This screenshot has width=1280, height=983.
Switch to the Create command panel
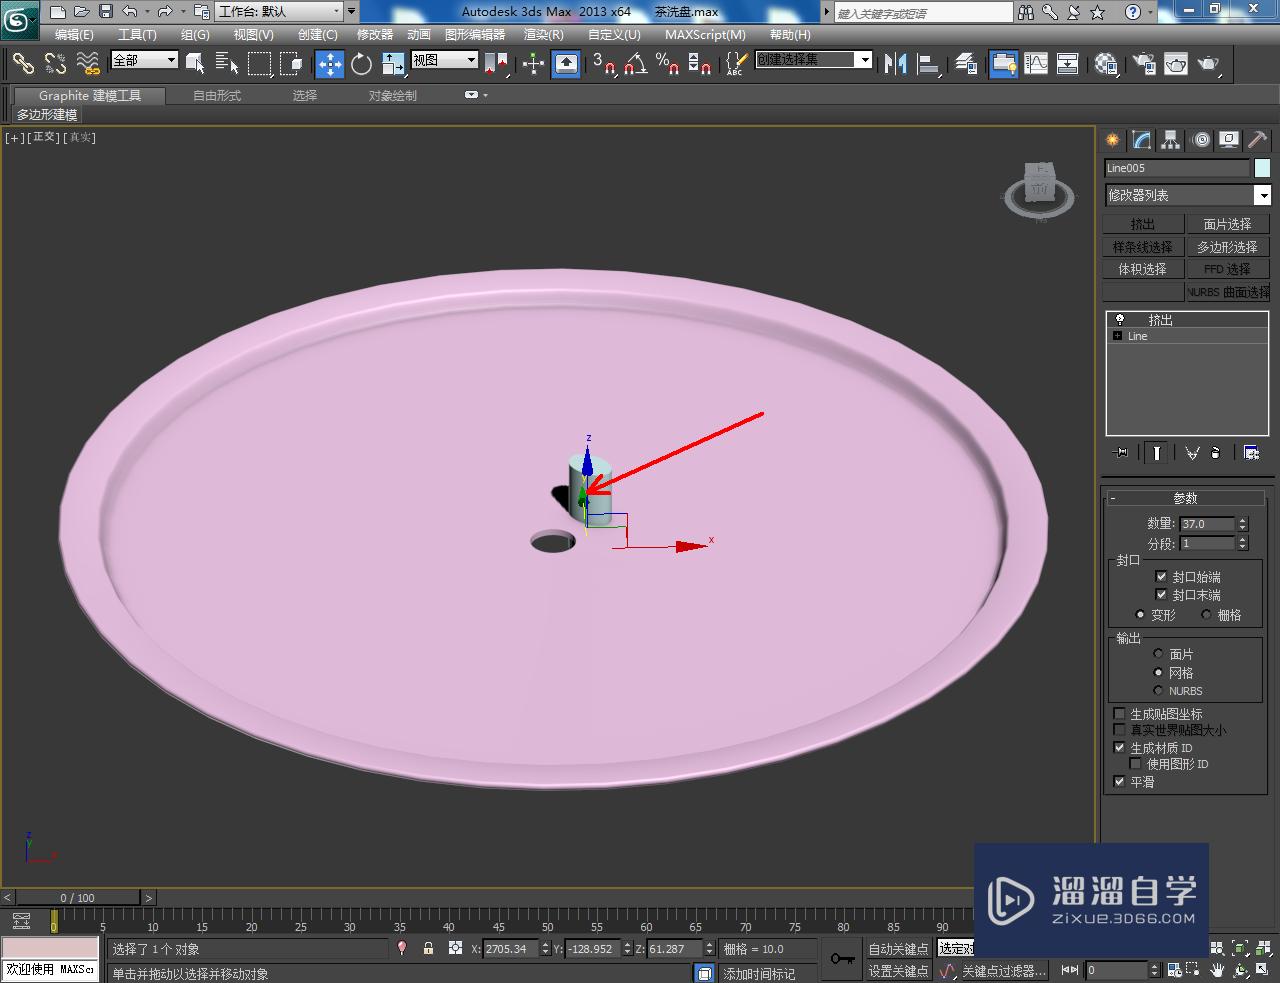(x=1112, y=140)
